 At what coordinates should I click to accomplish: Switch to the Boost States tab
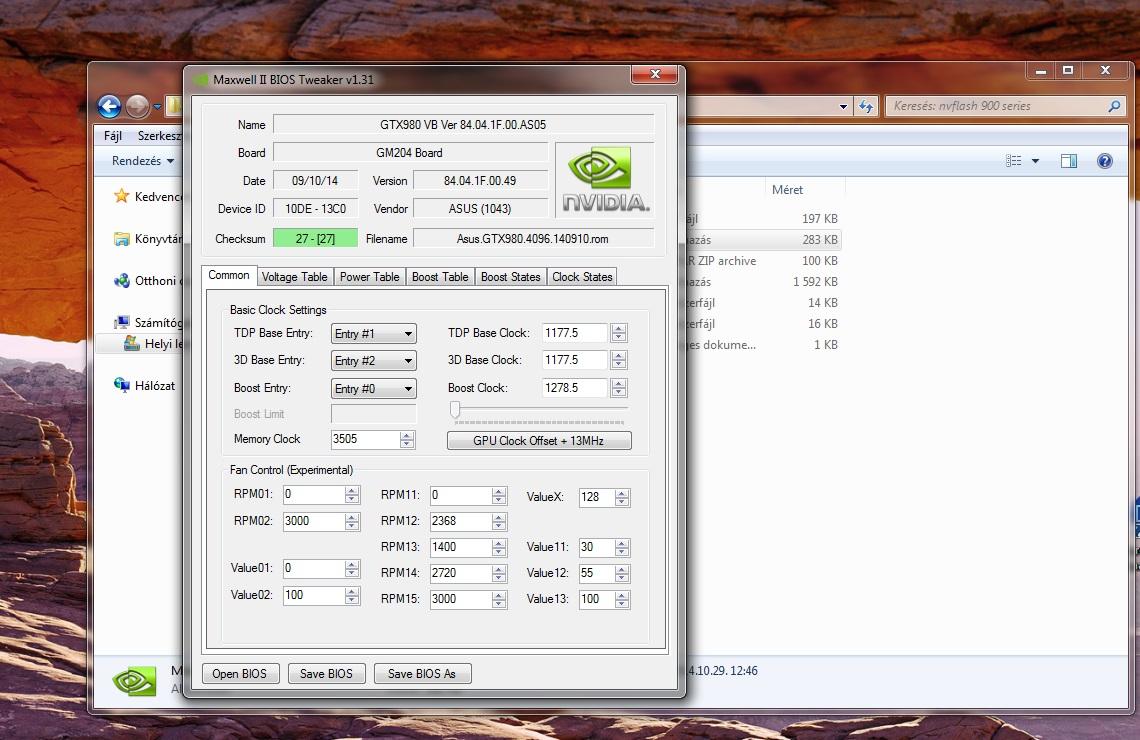tap(510, 276)
